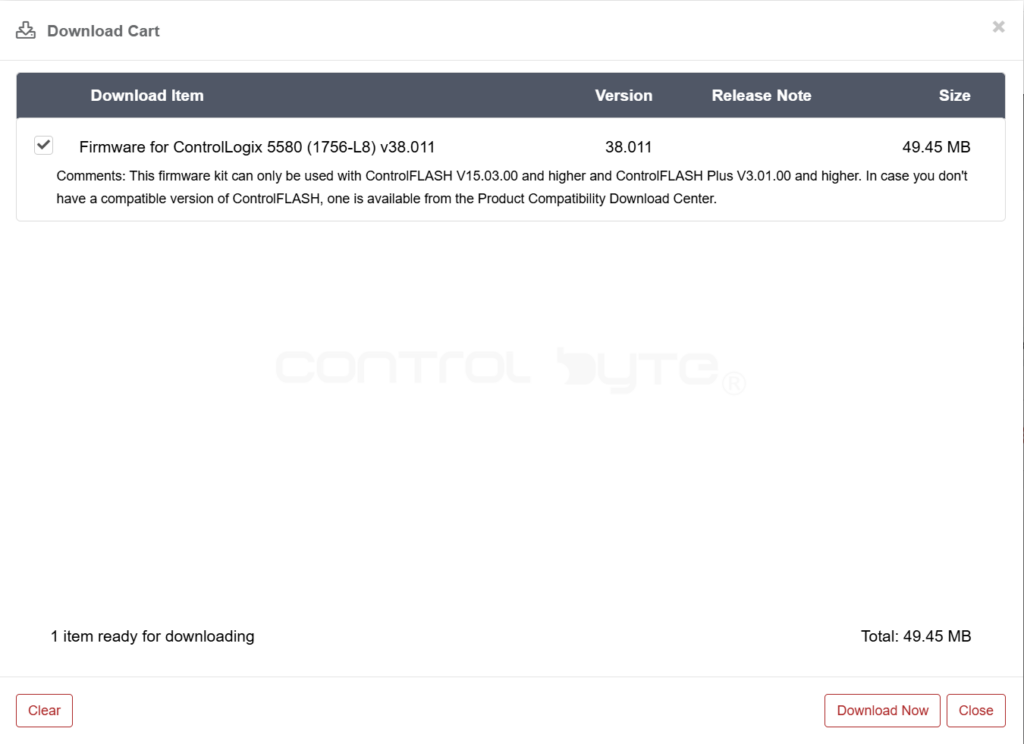Screen dimensions: 1024x744
Task: Click the Download Now button
Action: [882, 710]
